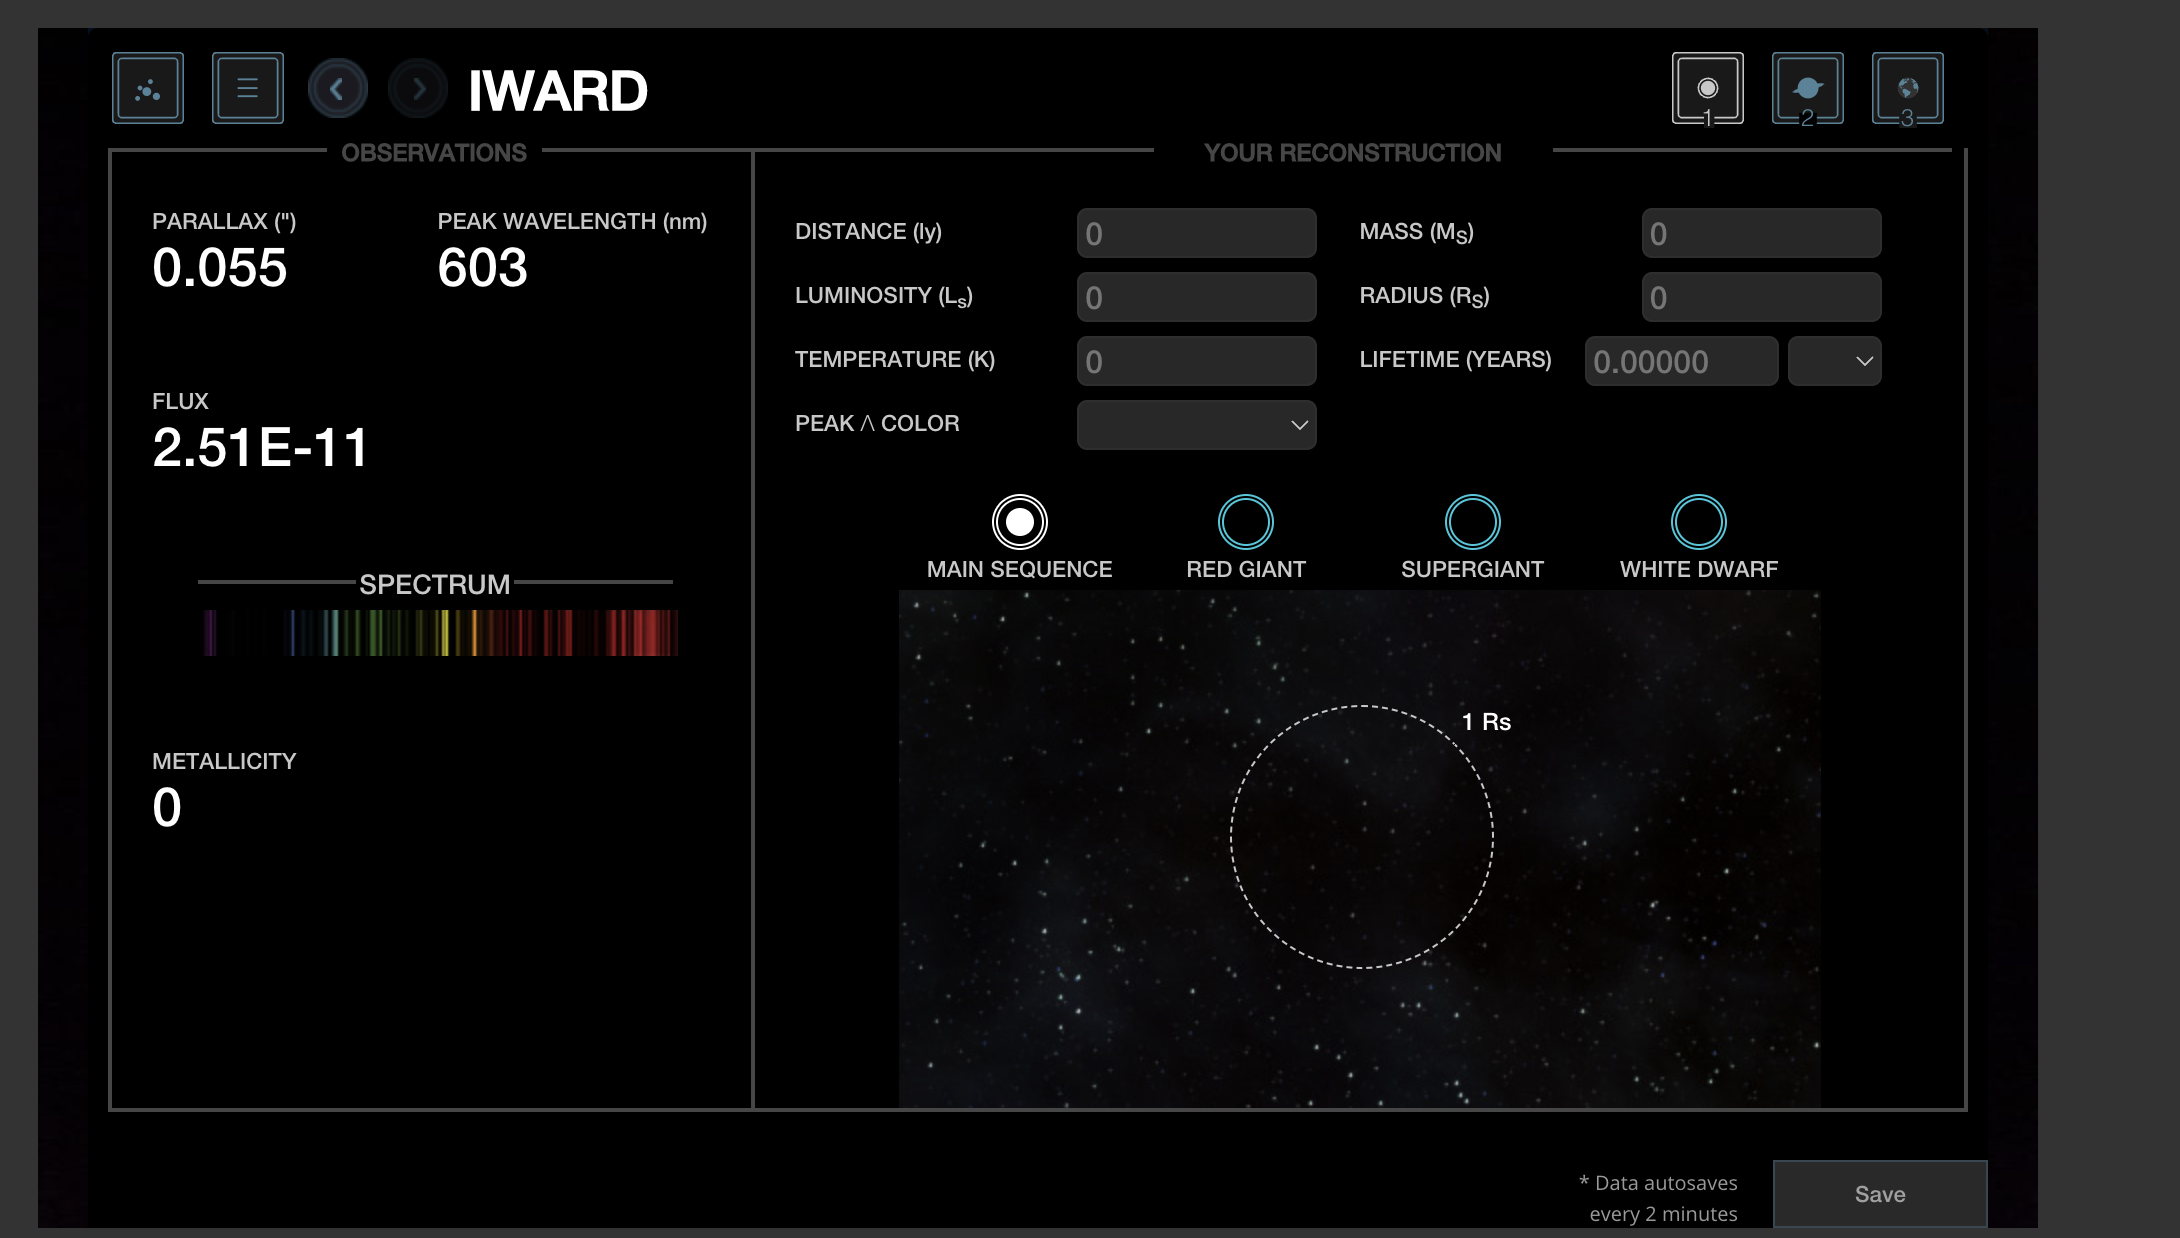Select the Earth view icon labeled 3
The image size is (2180, 1238).
(x=1908, y=87)
